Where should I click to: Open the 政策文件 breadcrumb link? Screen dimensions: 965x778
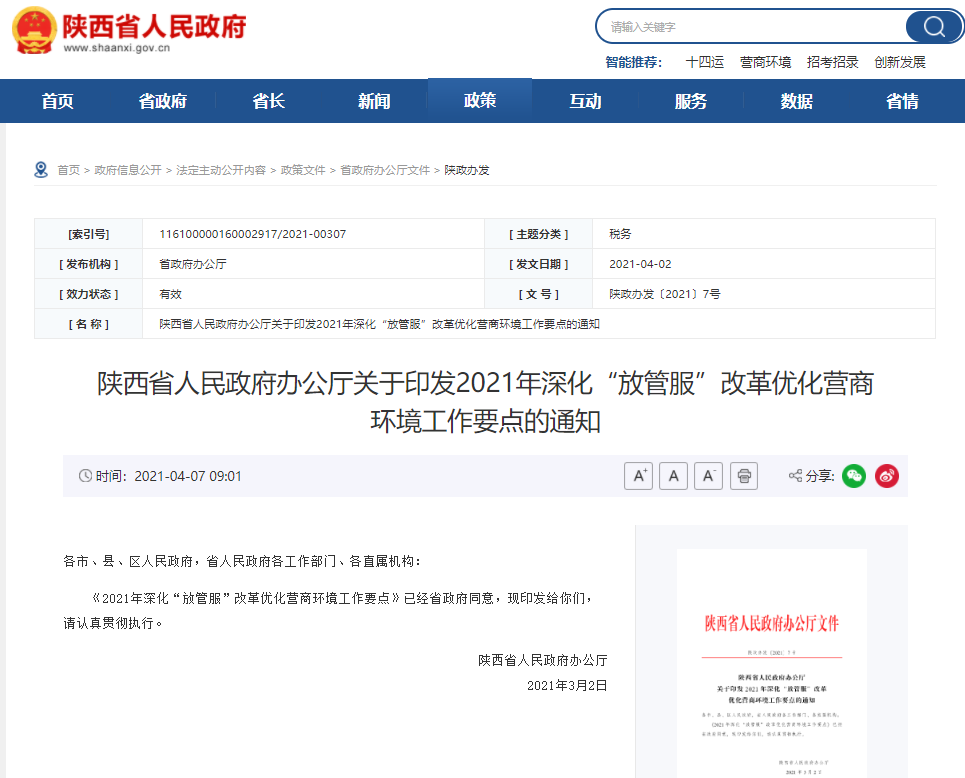click(x=303, y=170)
